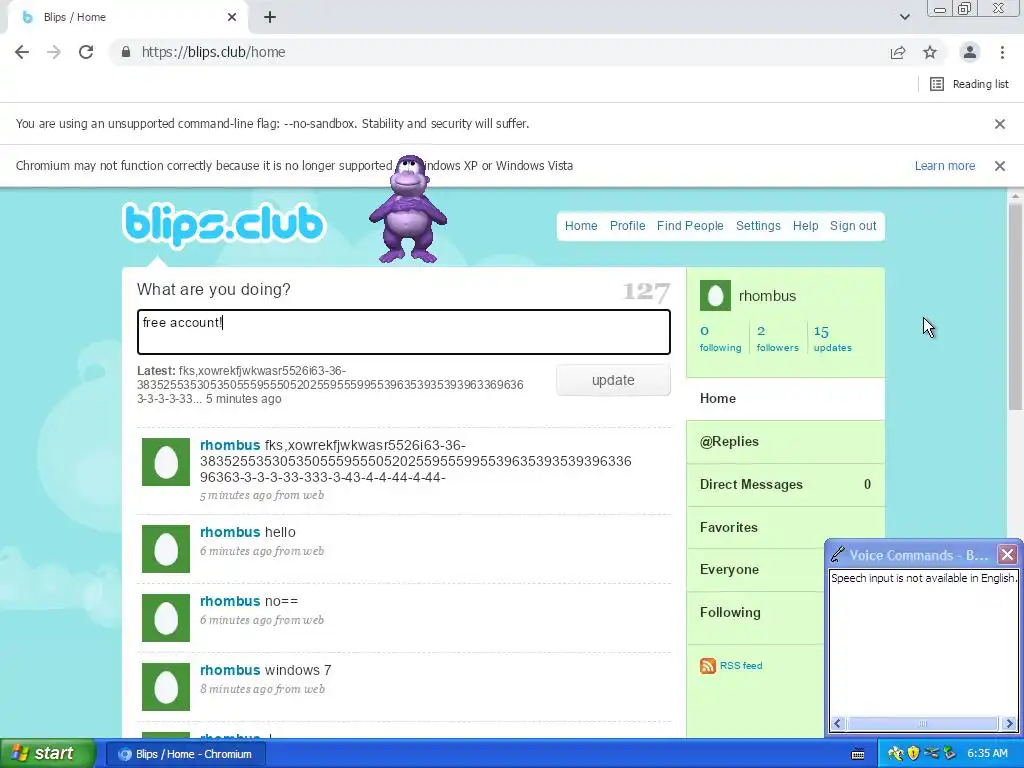
Task: Click the egg avatar beside the 'hello' post
Action: (166, 549)
